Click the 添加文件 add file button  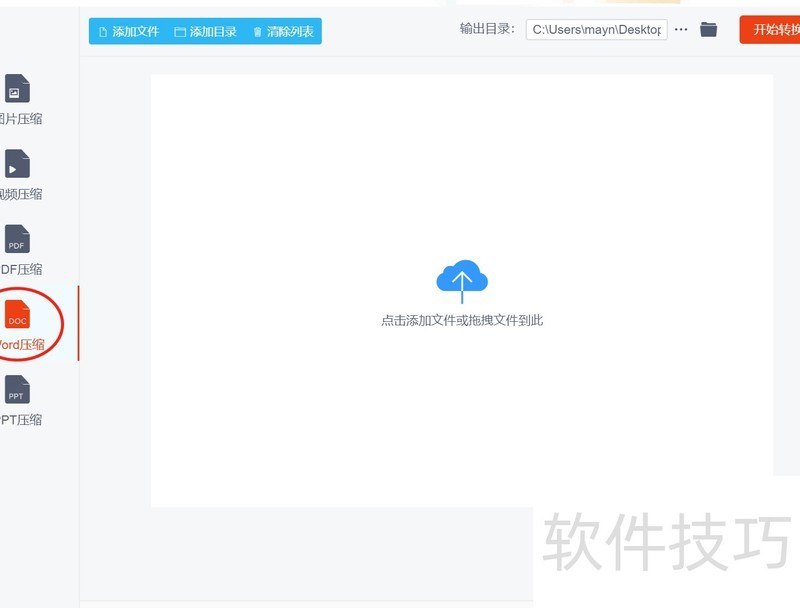click(x=129, y=32)
